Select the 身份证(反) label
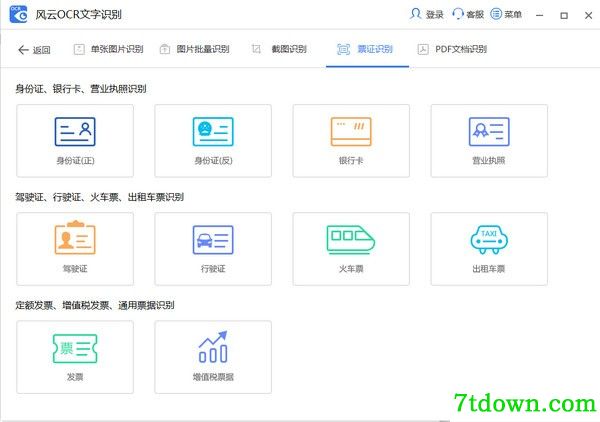Viewport: 600px width, 422px height. [214, 160]
